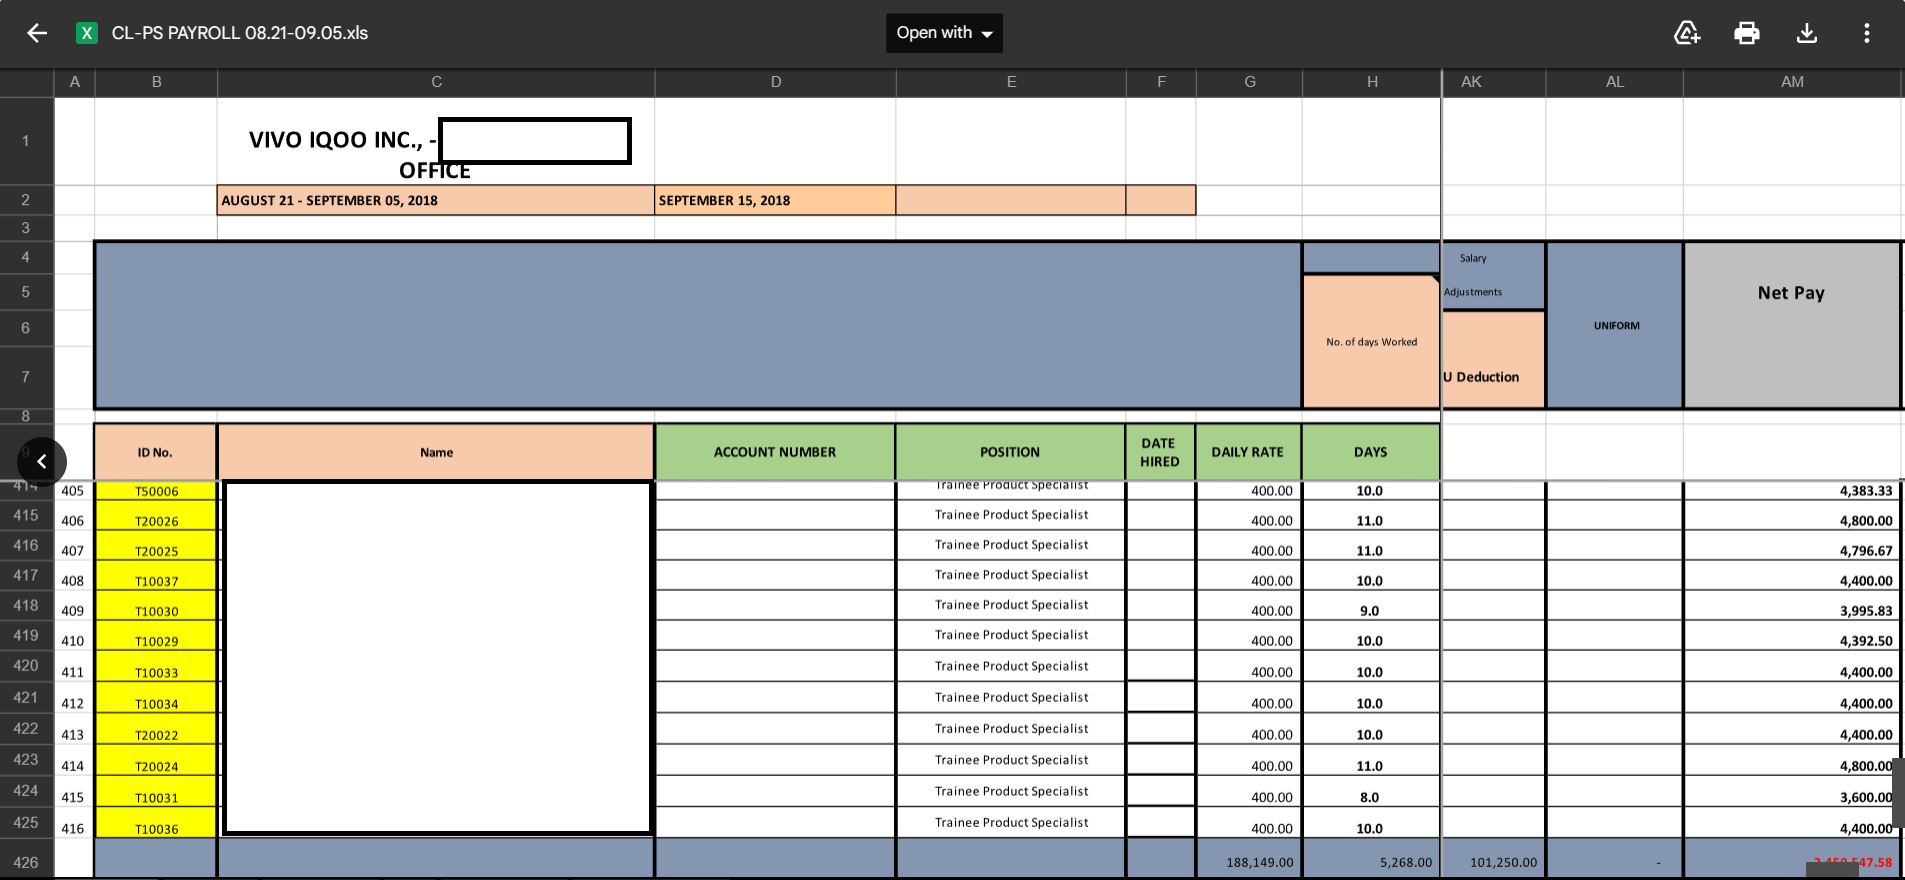Click the Excel file type icon
The width and height of the screenshot is (1905, 880).
tap(87, 33)
